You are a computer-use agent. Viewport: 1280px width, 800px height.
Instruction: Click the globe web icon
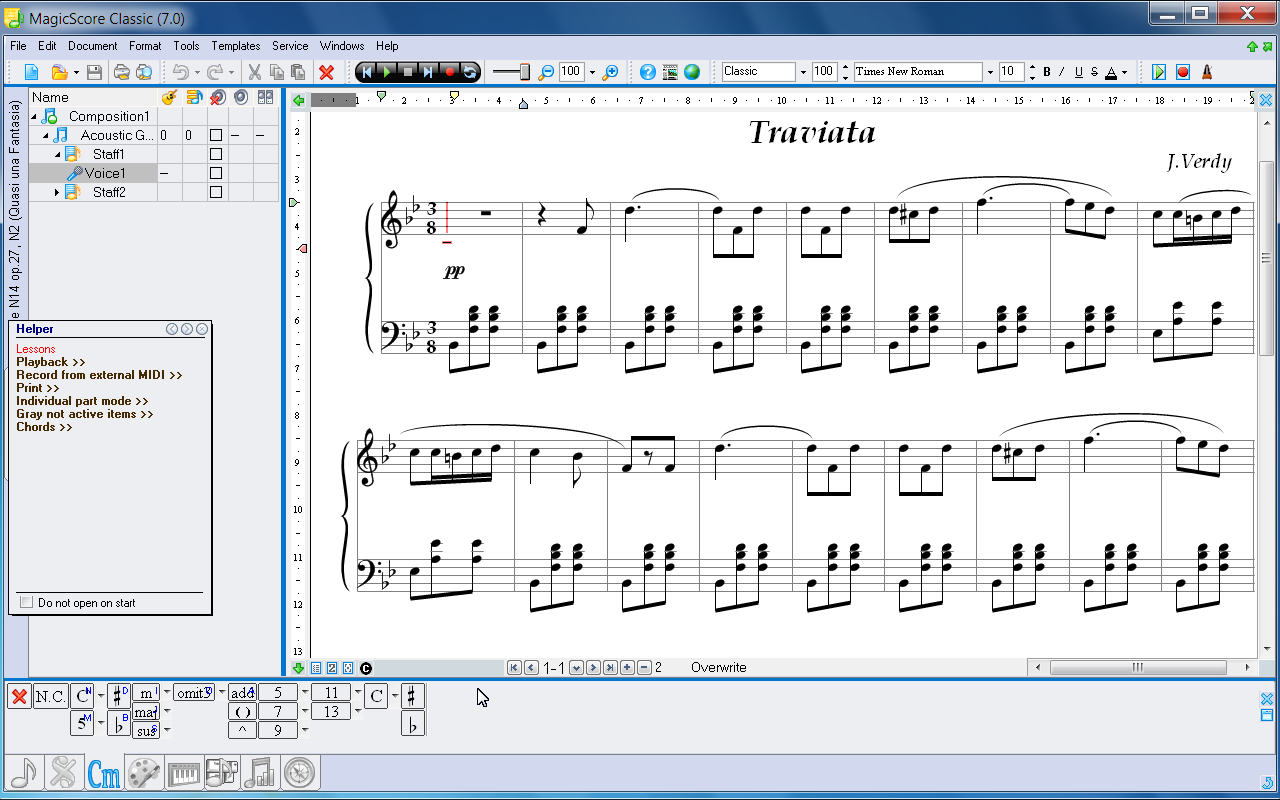pos(692,72)
